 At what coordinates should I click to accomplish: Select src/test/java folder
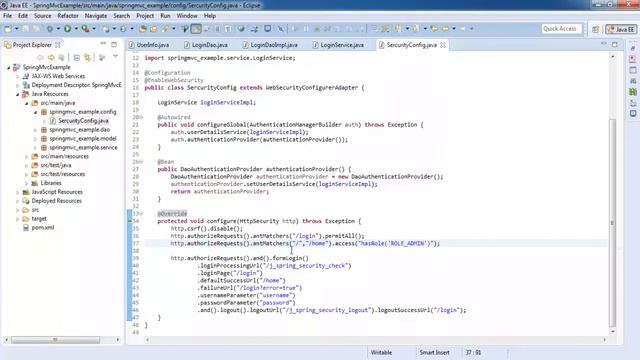click(56, 165)
